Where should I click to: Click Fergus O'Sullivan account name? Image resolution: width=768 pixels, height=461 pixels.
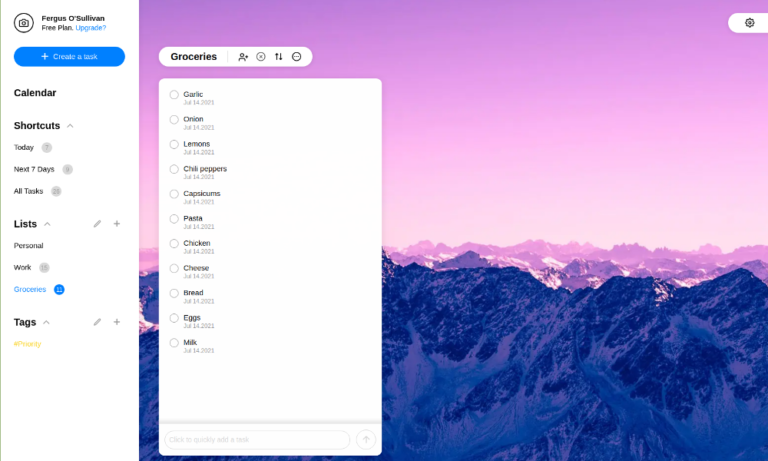click(x=73, y=18)
